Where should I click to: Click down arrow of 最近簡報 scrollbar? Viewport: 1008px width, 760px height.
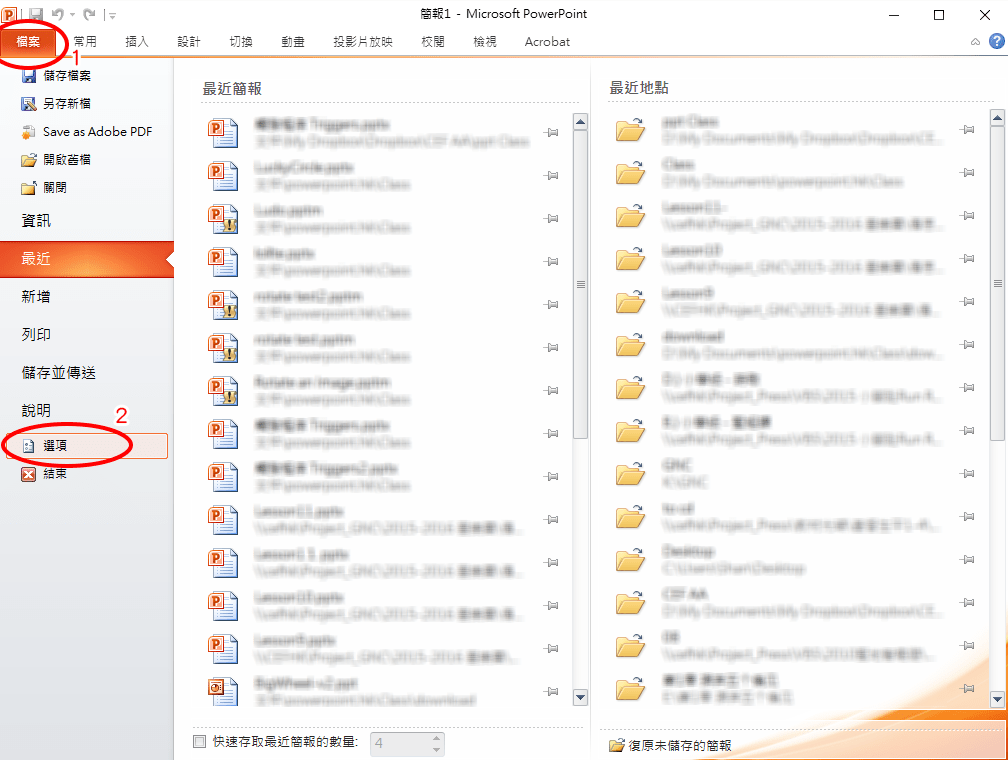coord(580,697)
